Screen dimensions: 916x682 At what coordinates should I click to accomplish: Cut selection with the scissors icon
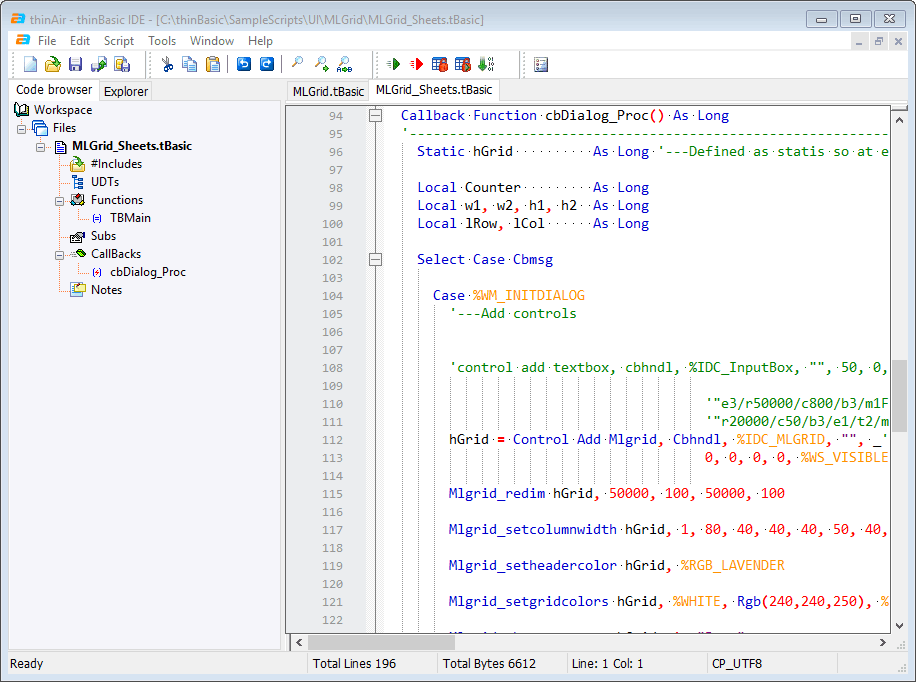(x=168, y=64)
